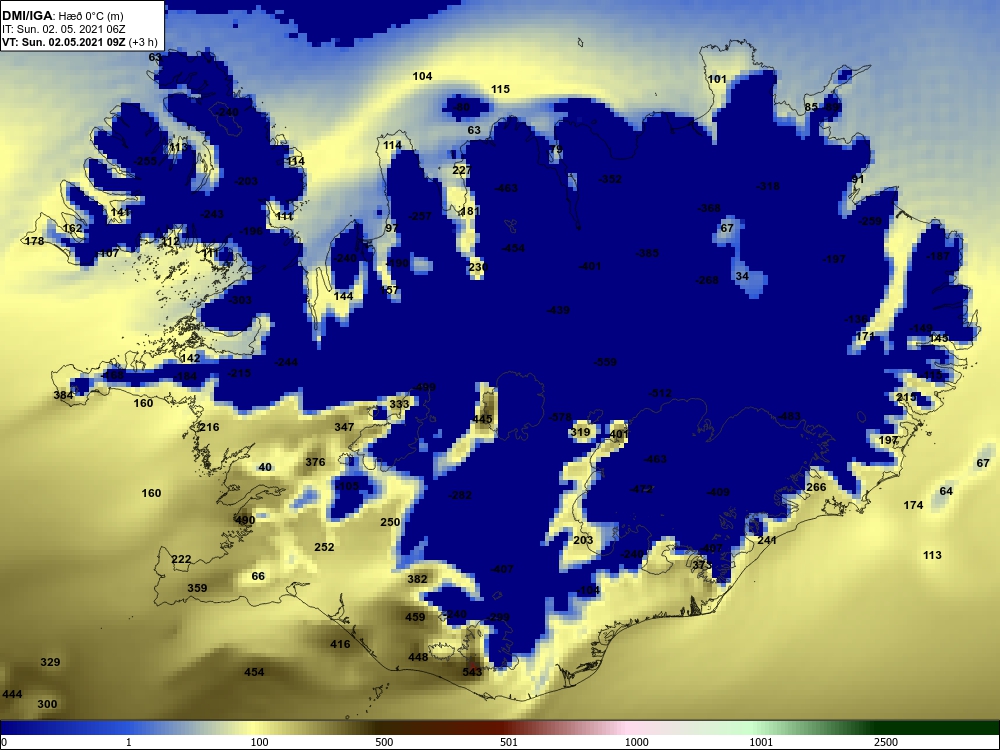Click the map value '416'

tap(340, 645)
